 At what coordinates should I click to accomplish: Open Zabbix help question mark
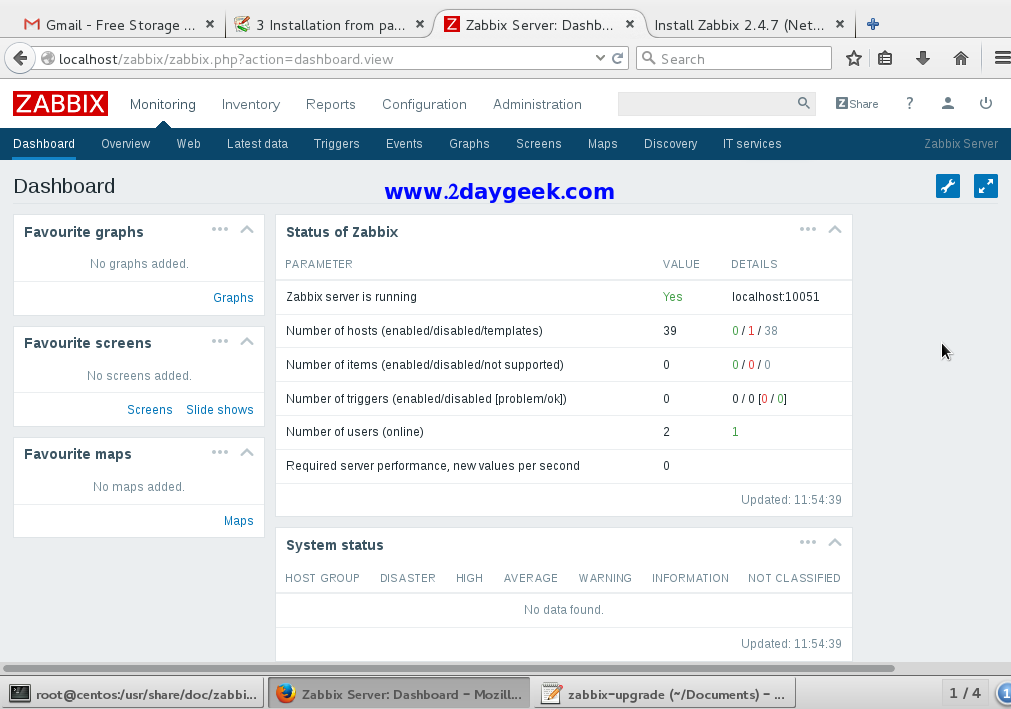[x=910, y=103]
